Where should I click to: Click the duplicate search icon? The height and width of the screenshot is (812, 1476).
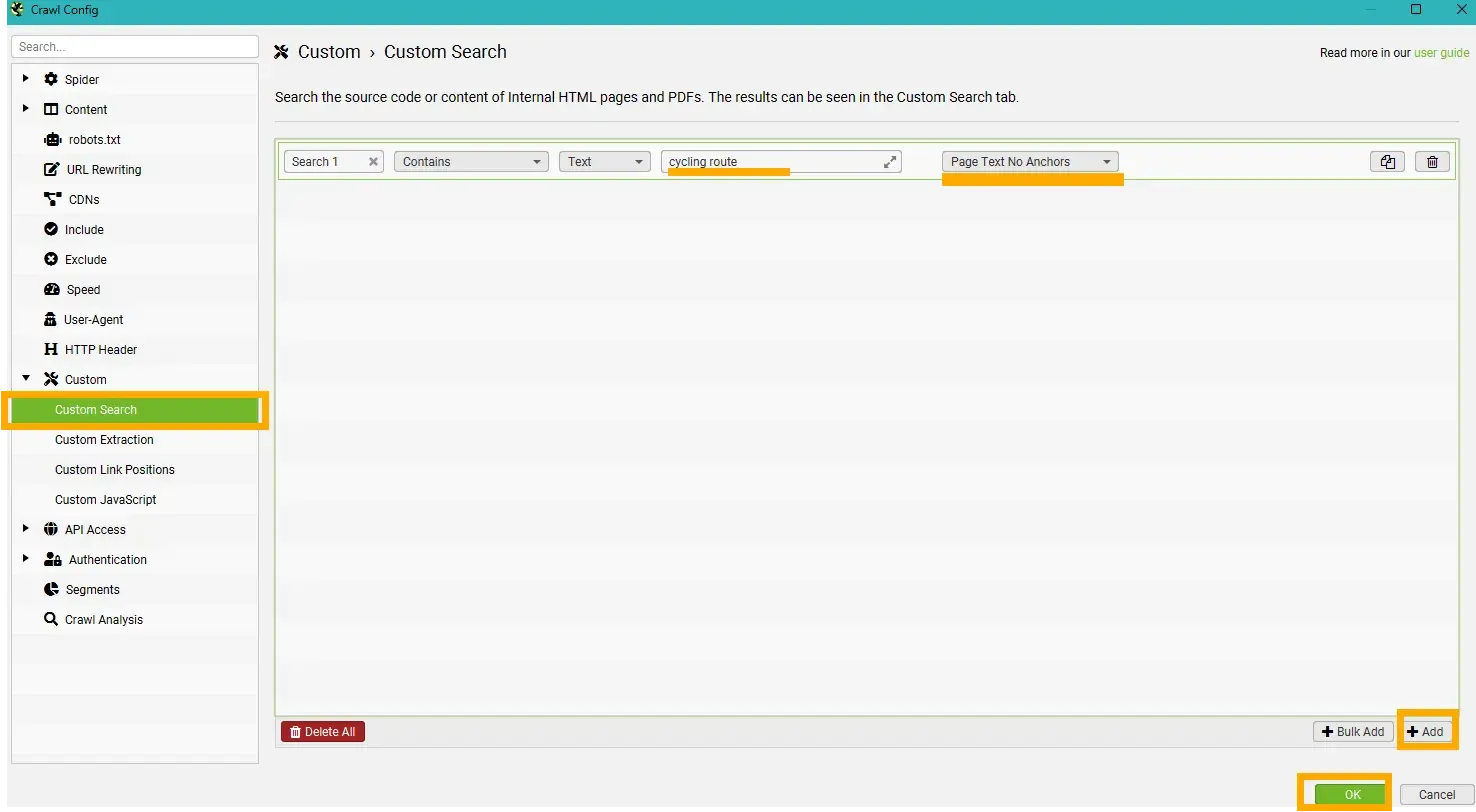pyautogui.click(x=1387, y=161)
